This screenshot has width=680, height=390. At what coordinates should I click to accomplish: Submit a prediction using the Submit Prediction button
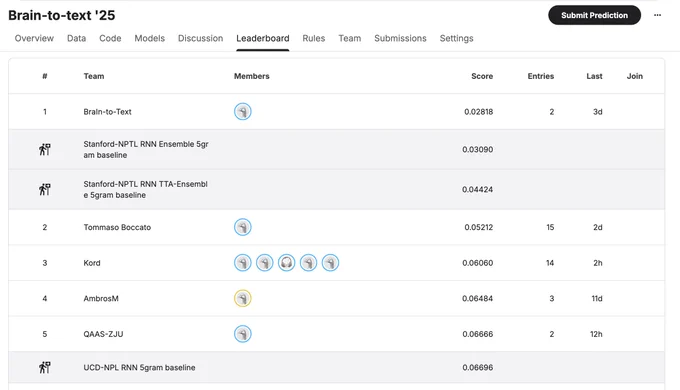594,15
